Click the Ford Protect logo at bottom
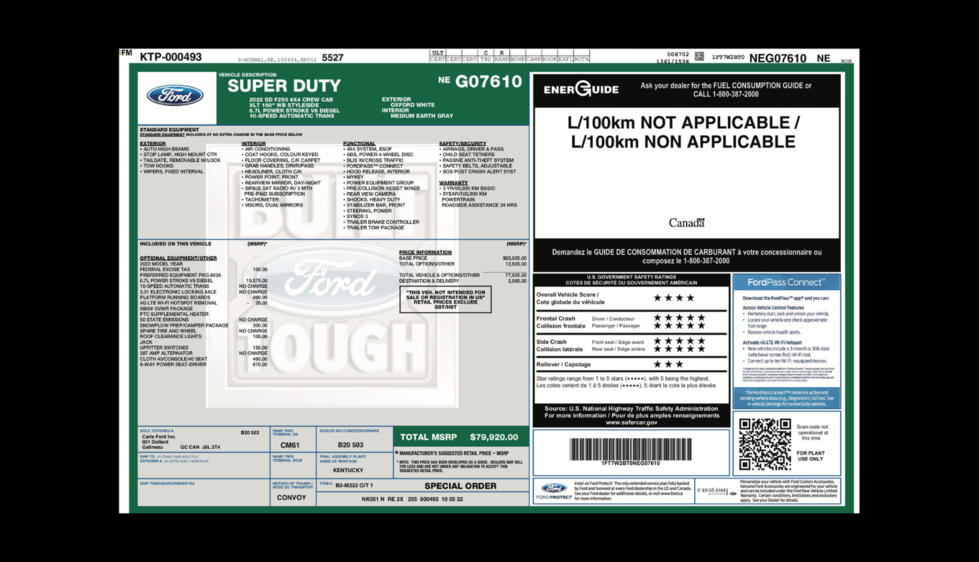979x562 pixels. (554, 491)
